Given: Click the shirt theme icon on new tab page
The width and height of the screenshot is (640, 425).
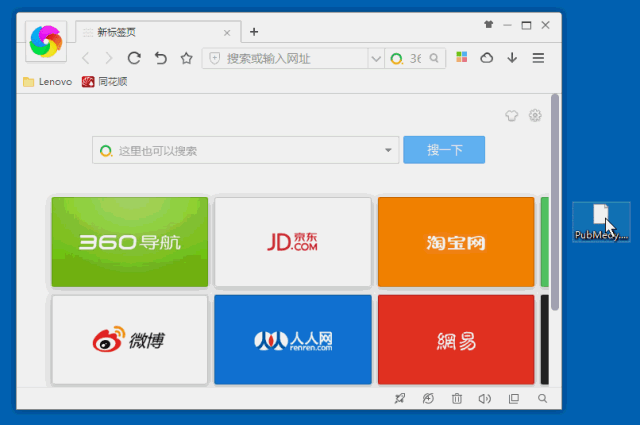Looking at the screenshot, I should click(x=511, y=116).
